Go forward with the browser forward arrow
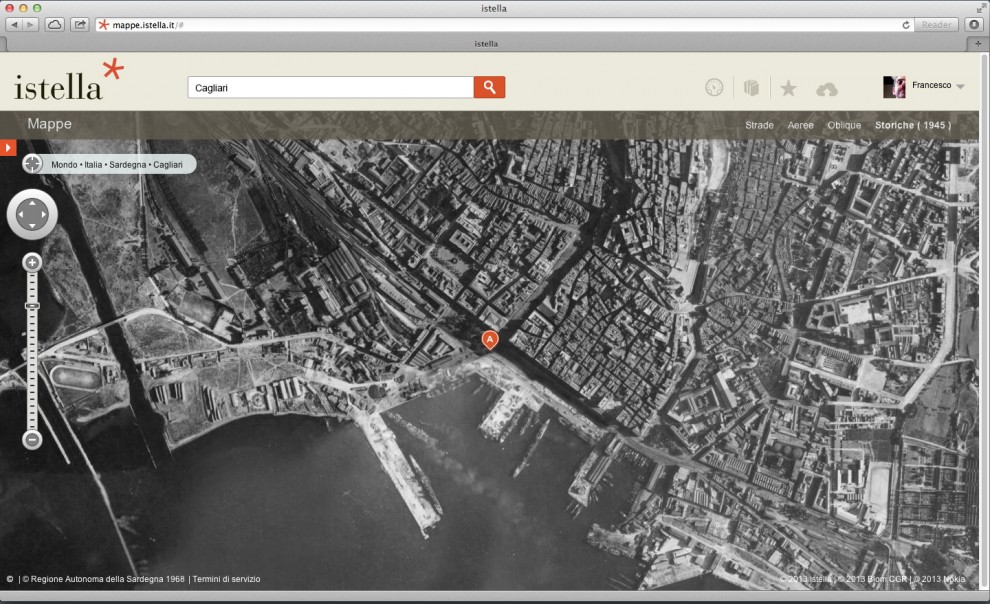 click(x=30, y=25)
